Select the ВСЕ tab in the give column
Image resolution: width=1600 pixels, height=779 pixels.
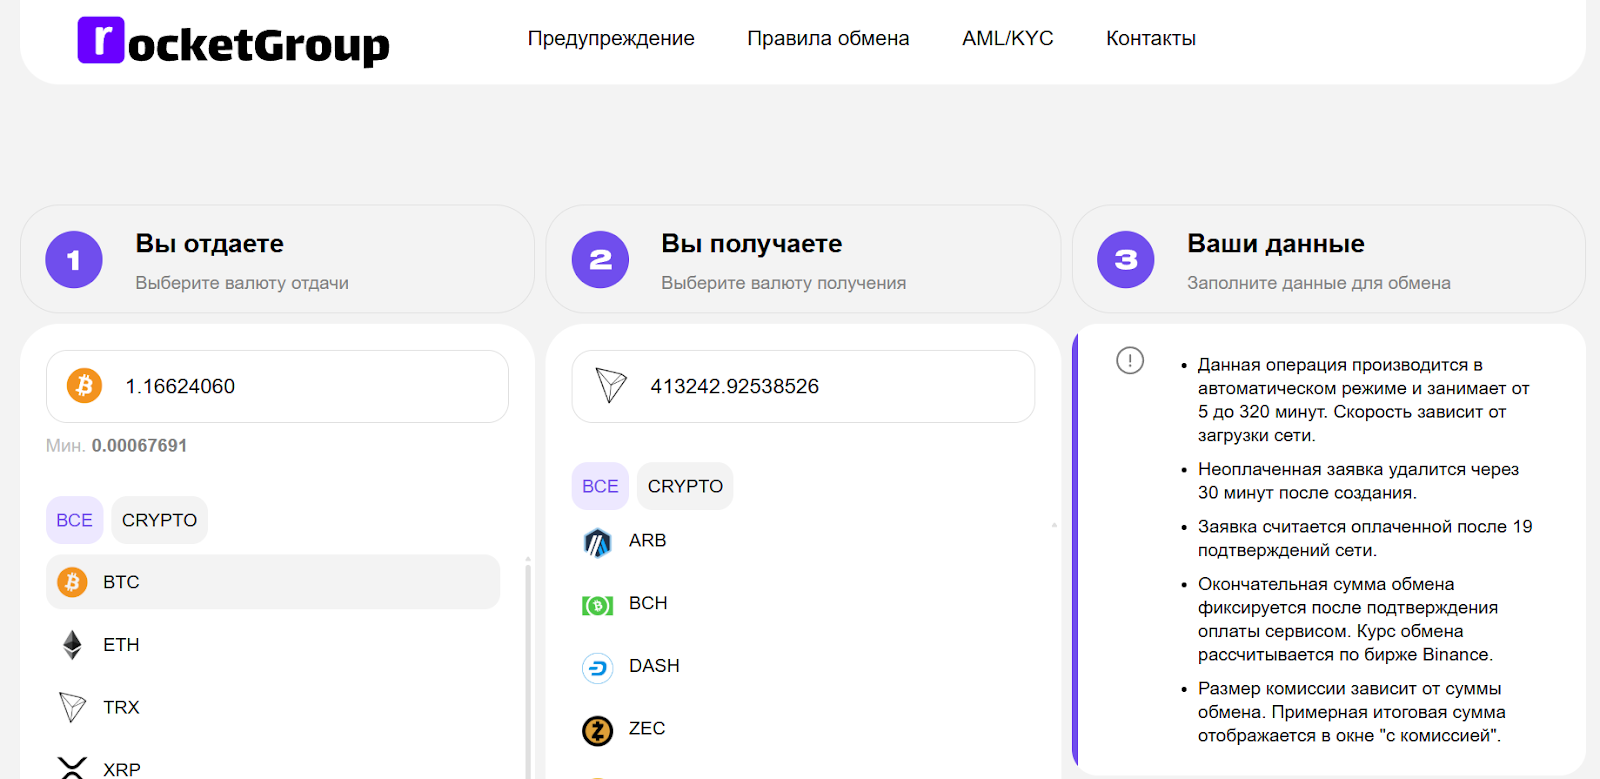pyautogui.click(x=74, y=520)
